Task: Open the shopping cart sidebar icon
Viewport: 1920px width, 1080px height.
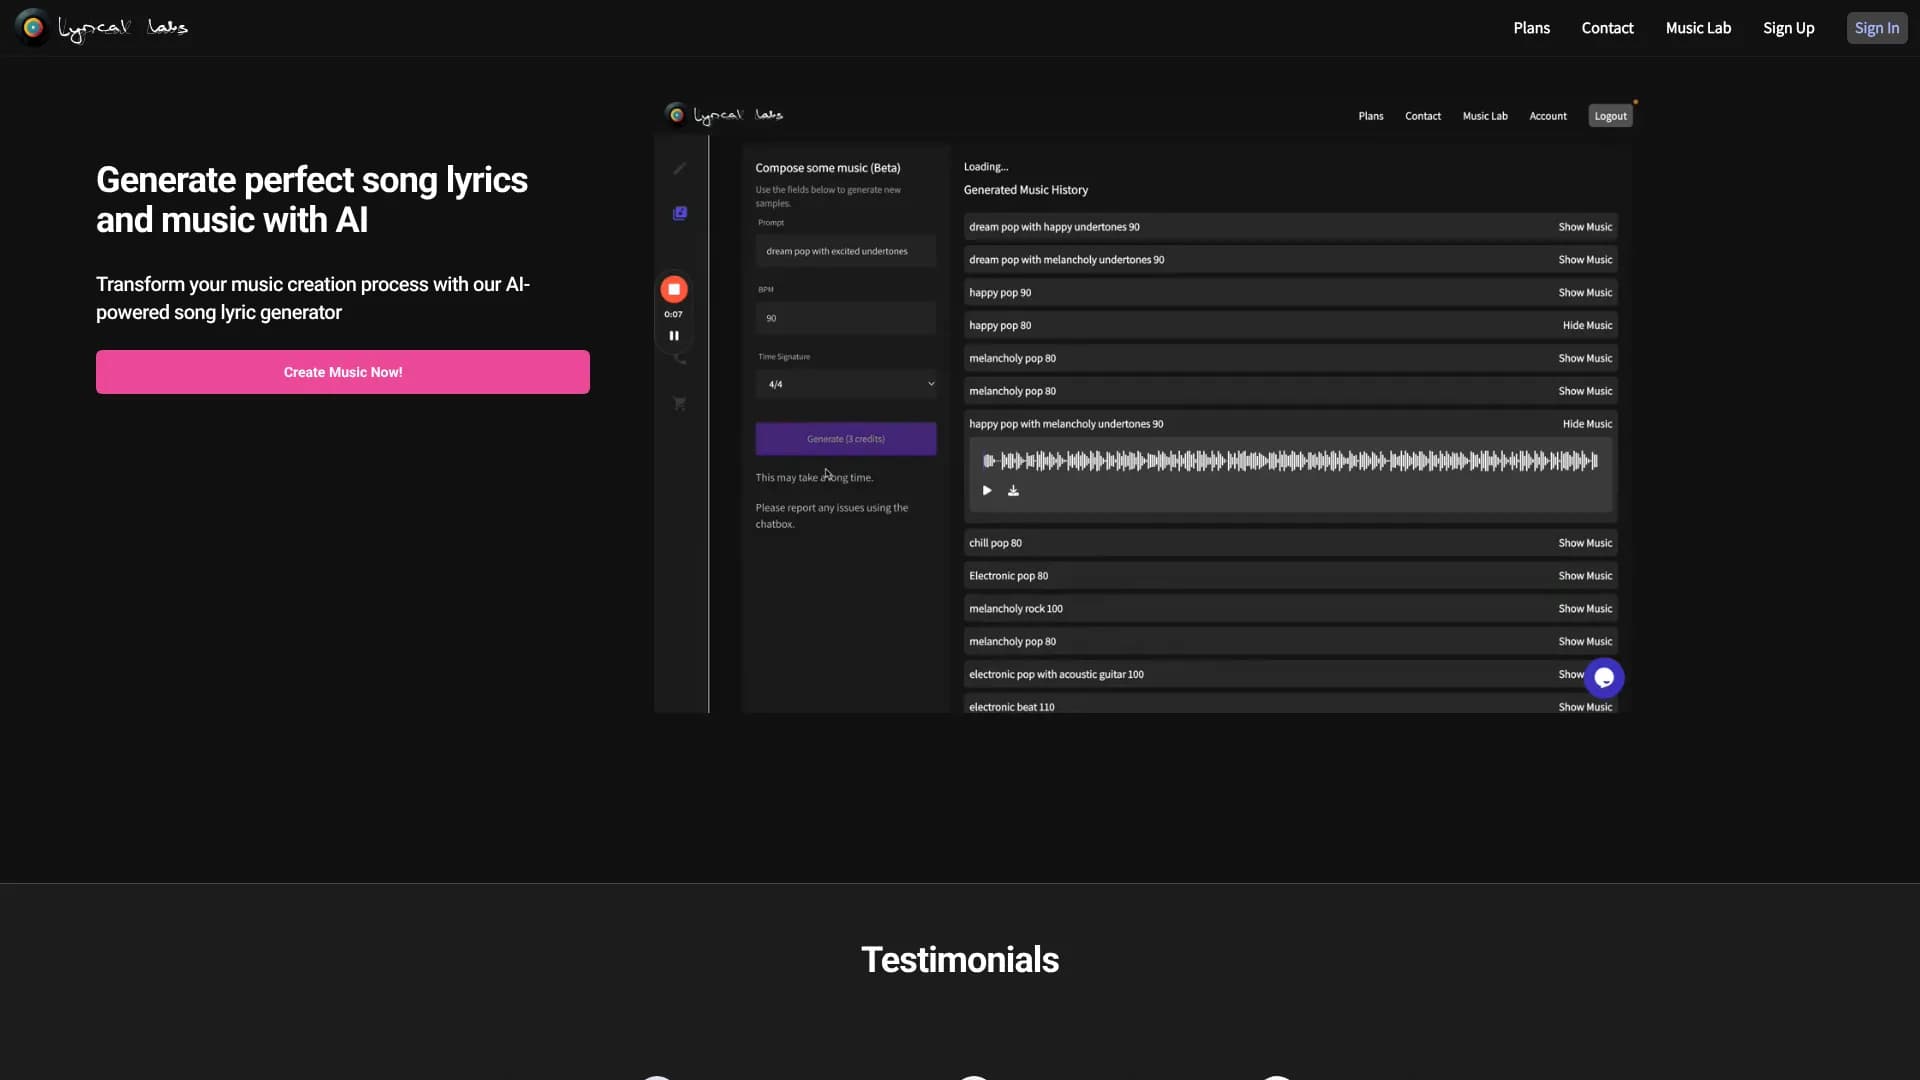Action: [x=680, y=404]
